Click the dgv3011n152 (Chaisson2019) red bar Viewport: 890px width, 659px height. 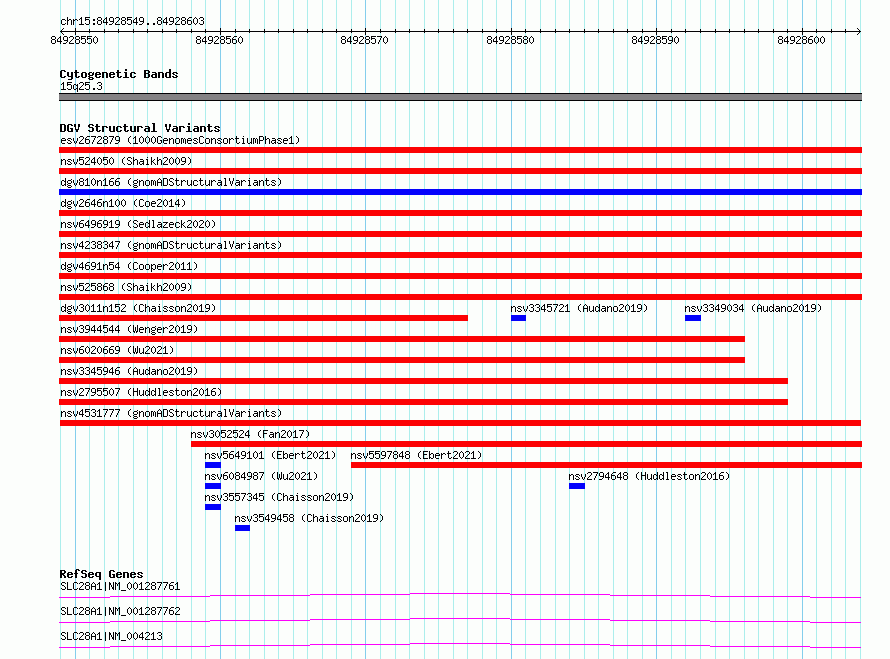(263, 318)
